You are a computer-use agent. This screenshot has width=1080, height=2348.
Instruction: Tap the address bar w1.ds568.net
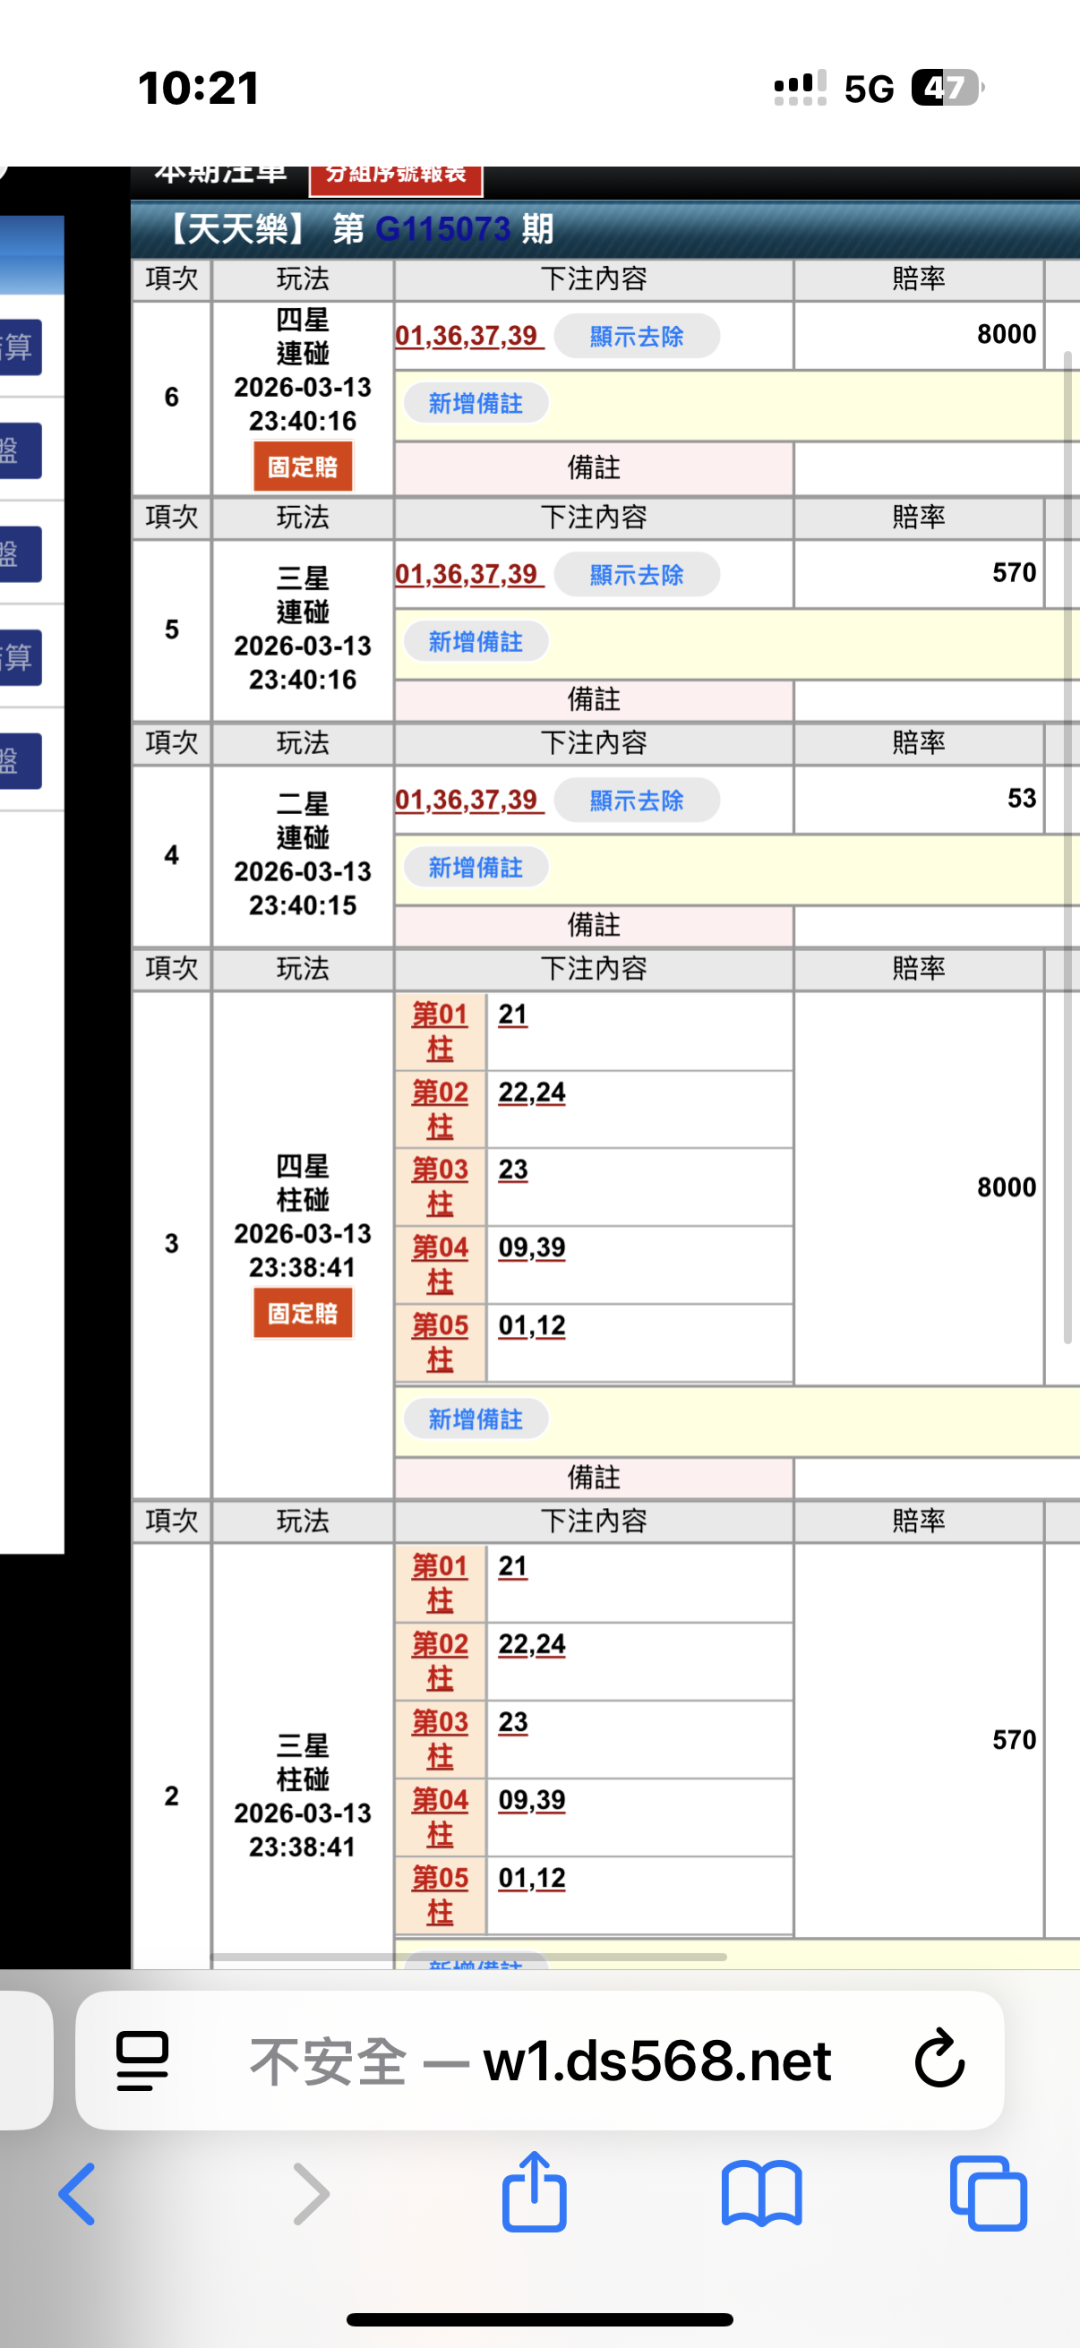[540, 2061]
